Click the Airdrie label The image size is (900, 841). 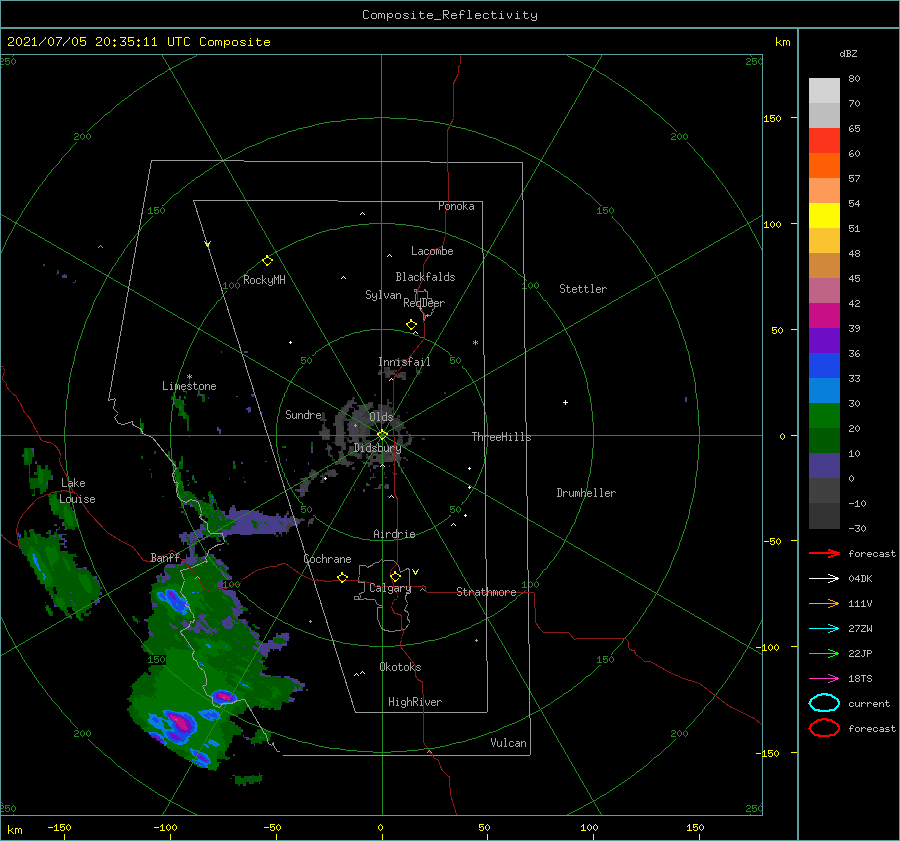[394, 534]
